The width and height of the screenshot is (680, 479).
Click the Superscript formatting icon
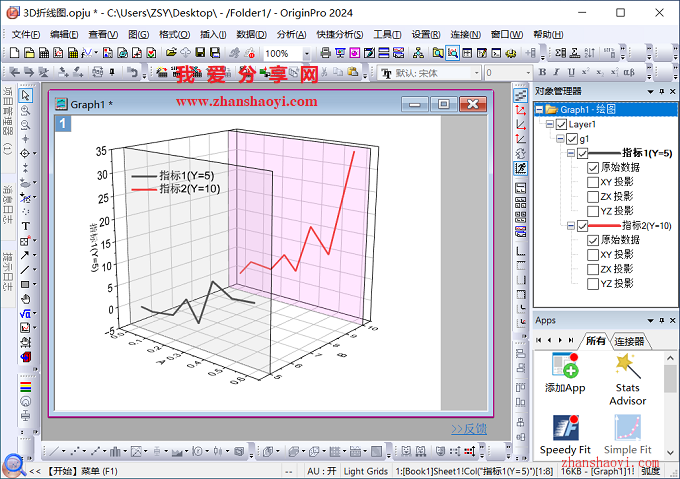(585, 72)
